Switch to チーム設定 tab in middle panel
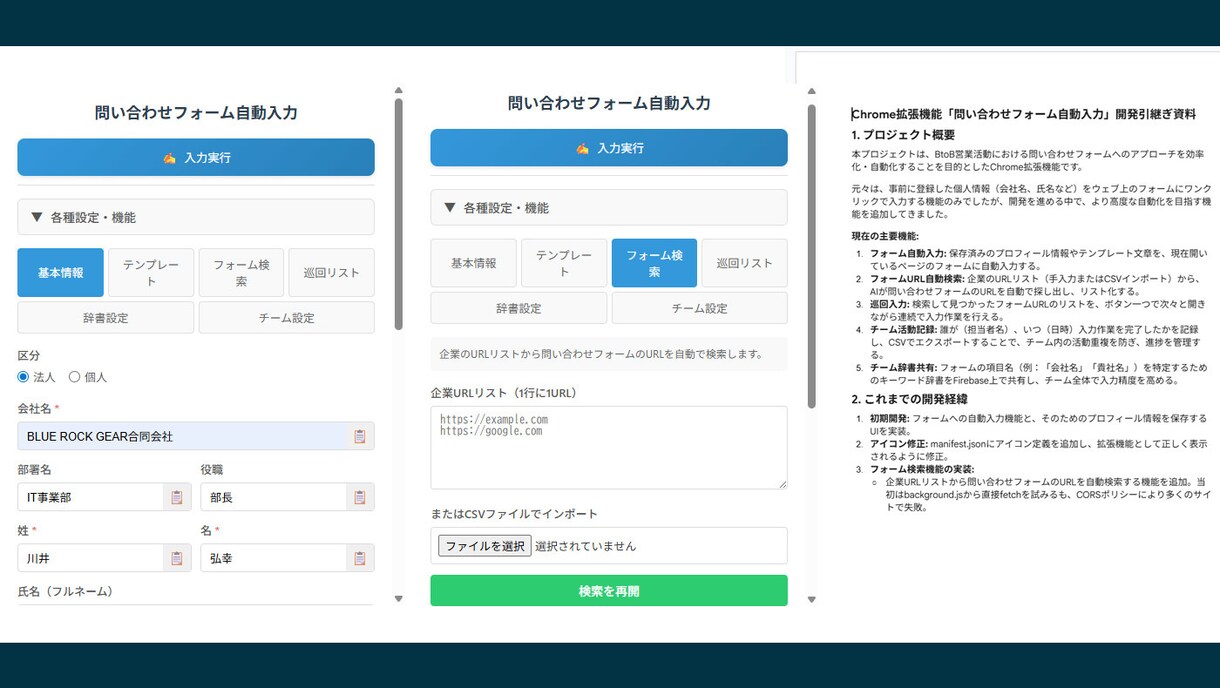This screenshot has height=688, width=1220. [x=700, y=308]
